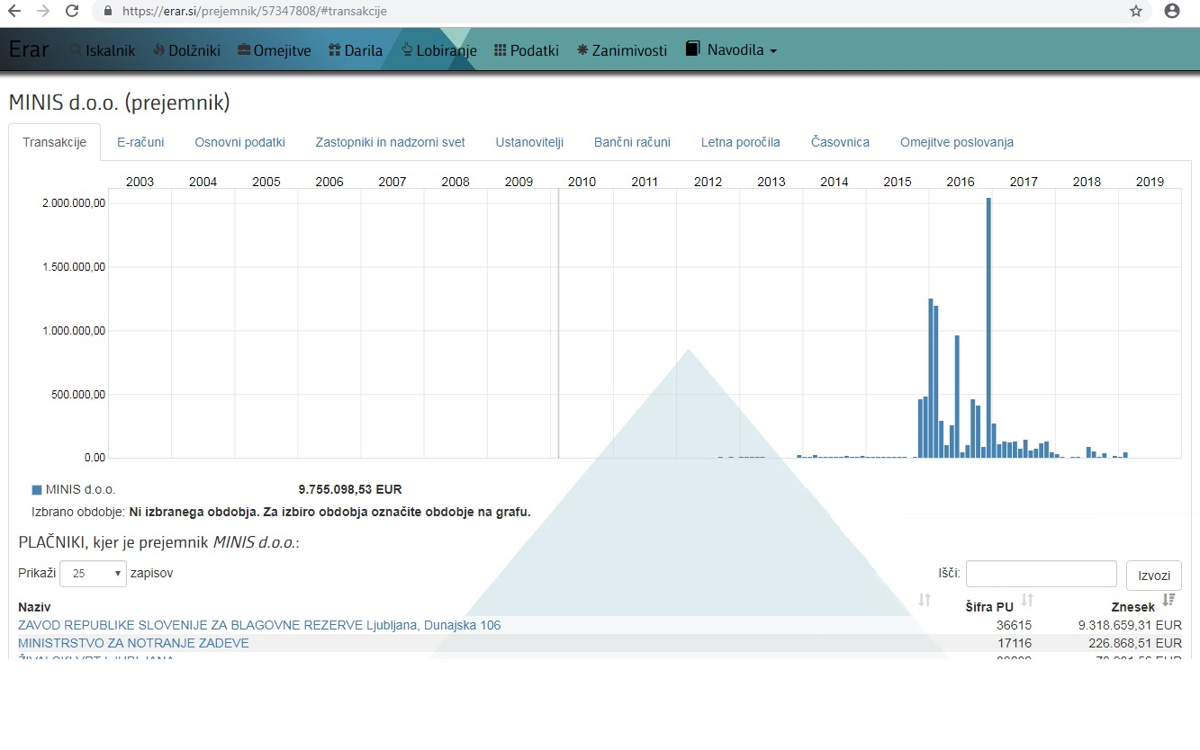1200x750 pixels.
Task: Open the Prikaži records count dropdown
Action: coord(93,574)
